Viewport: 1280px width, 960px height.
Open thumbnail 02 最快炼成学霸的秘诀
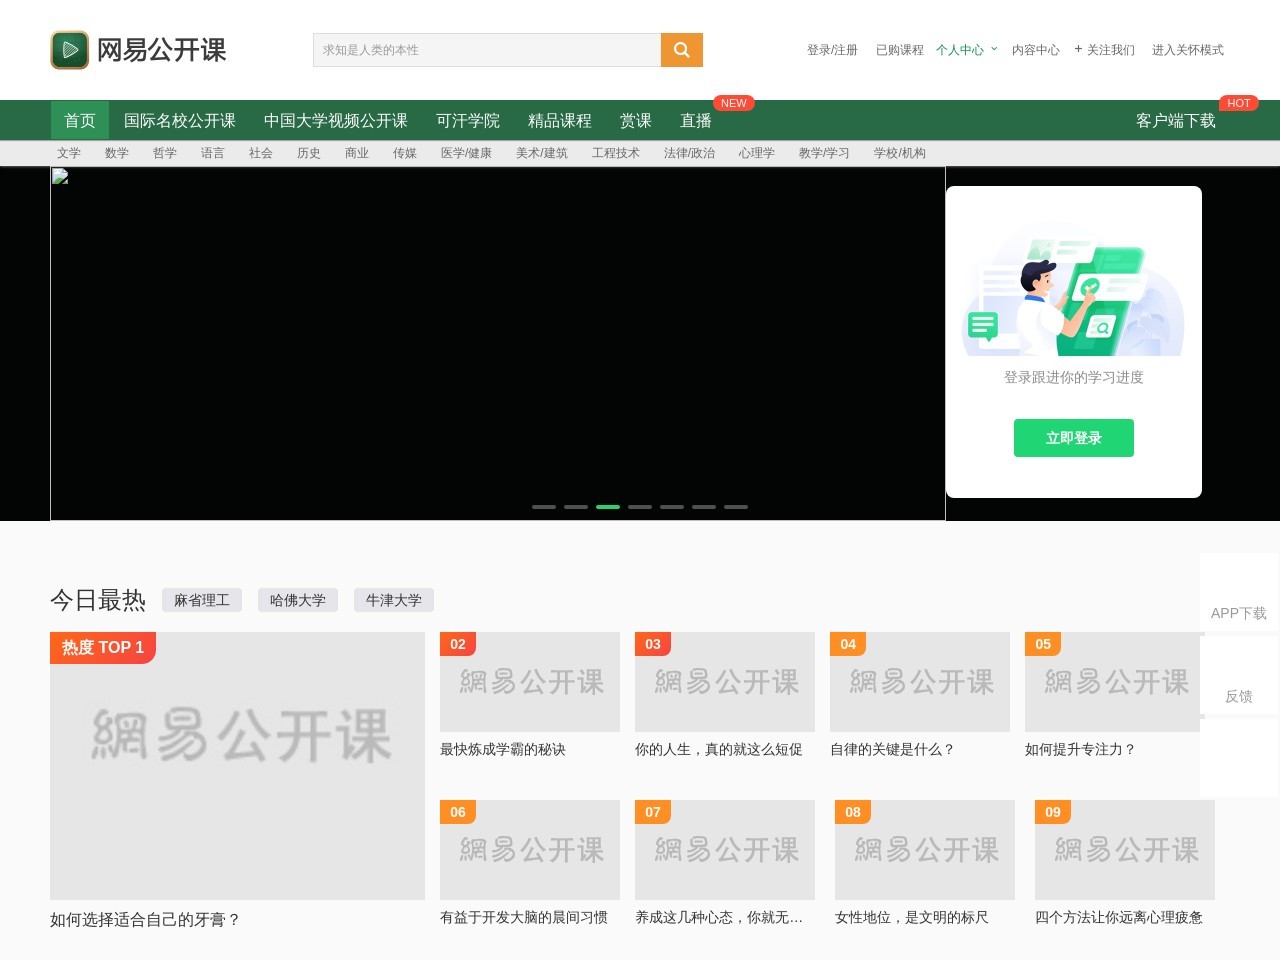530,682
